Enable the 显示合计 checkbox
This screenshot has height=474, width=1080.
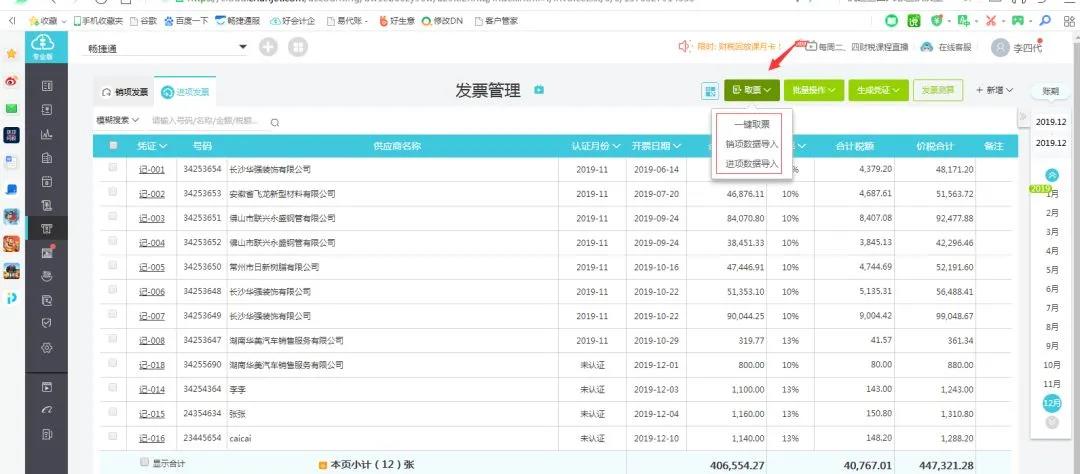point(145,463)
